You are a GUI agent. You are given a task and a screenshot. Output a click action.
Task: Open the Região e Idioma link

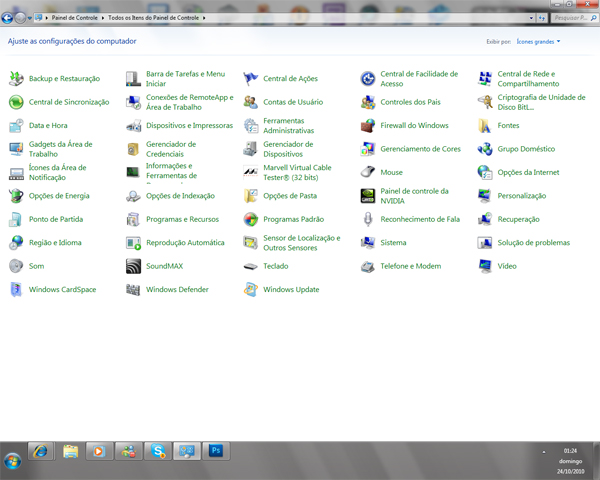(x=55, y=243)
